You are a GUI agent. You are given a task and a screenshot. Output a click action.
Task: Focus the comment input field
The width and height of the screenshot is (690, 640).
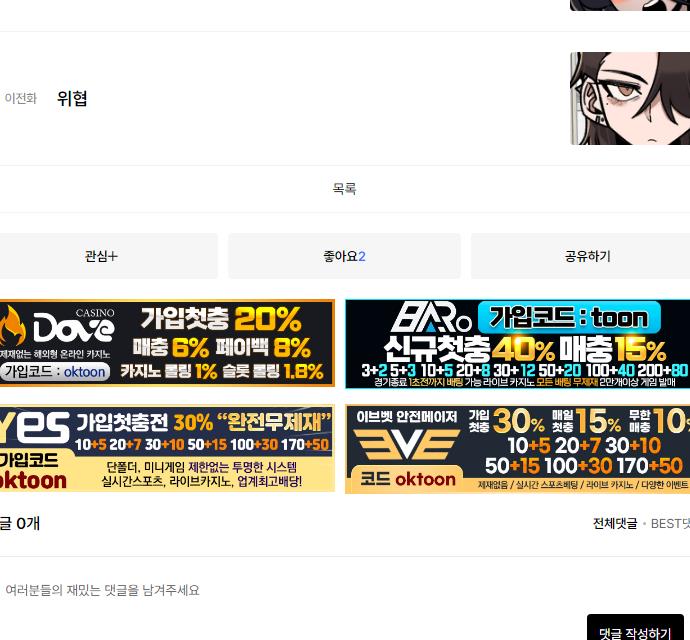click(x=345, y=590)
